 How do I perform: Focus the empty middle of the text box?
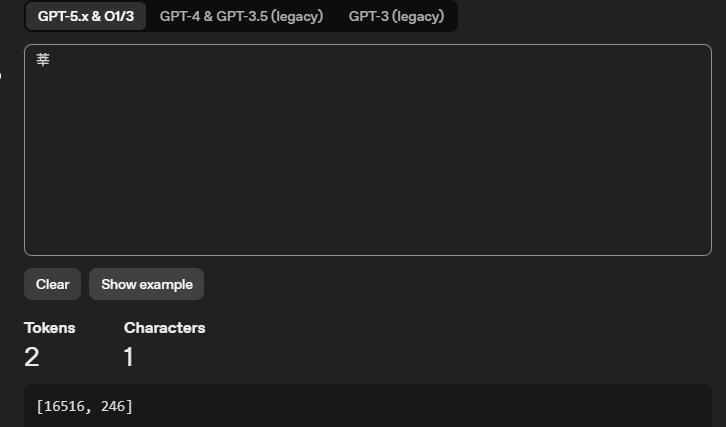[x=368, y=150]
